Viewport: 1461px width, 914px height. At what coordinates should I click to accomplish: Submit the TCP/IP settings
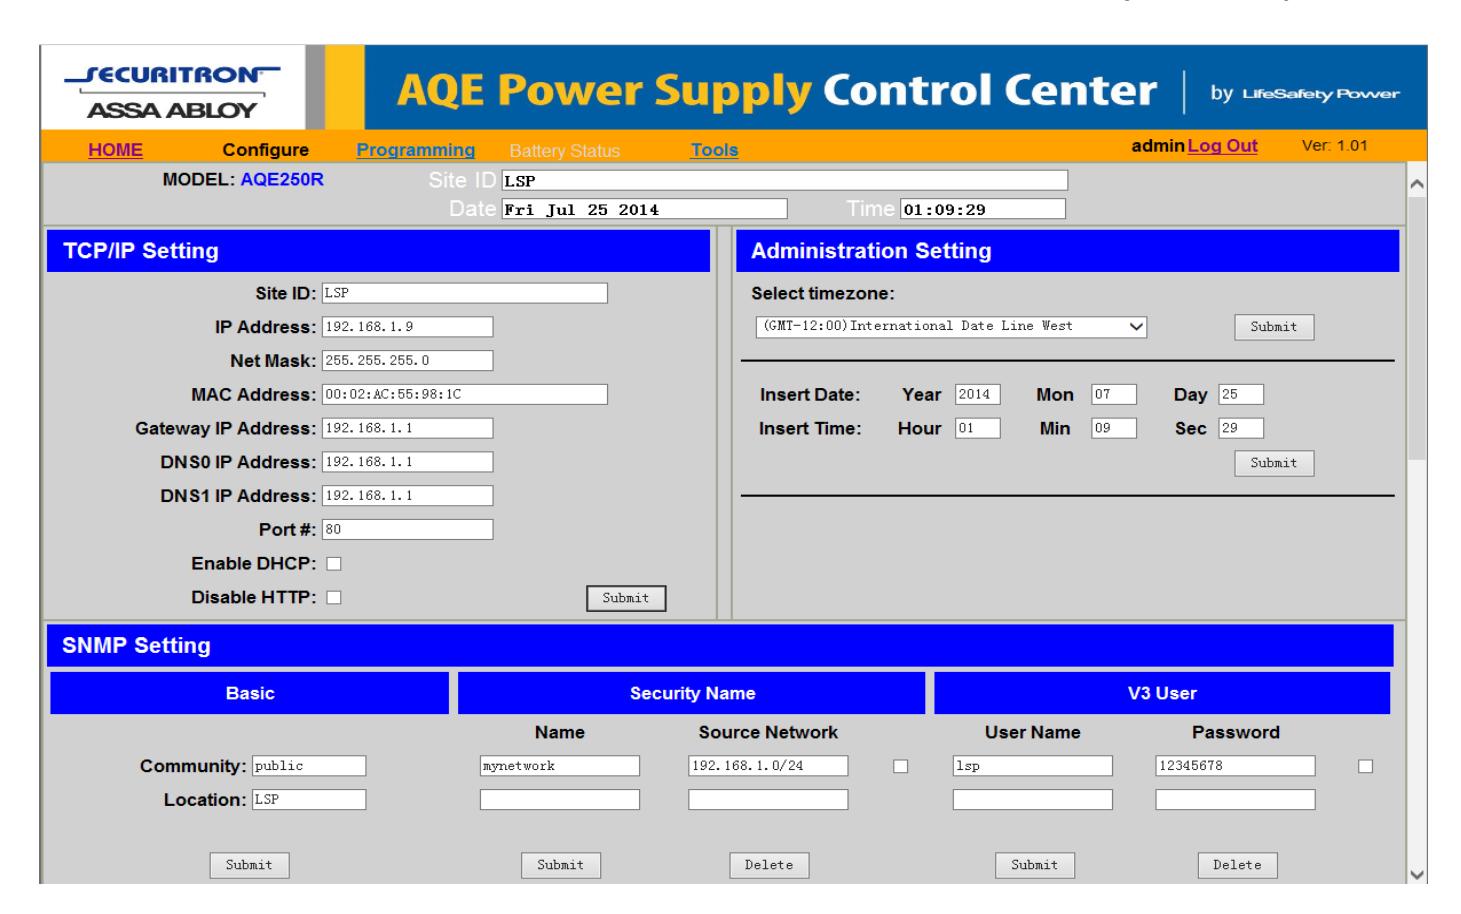(626, 598)
